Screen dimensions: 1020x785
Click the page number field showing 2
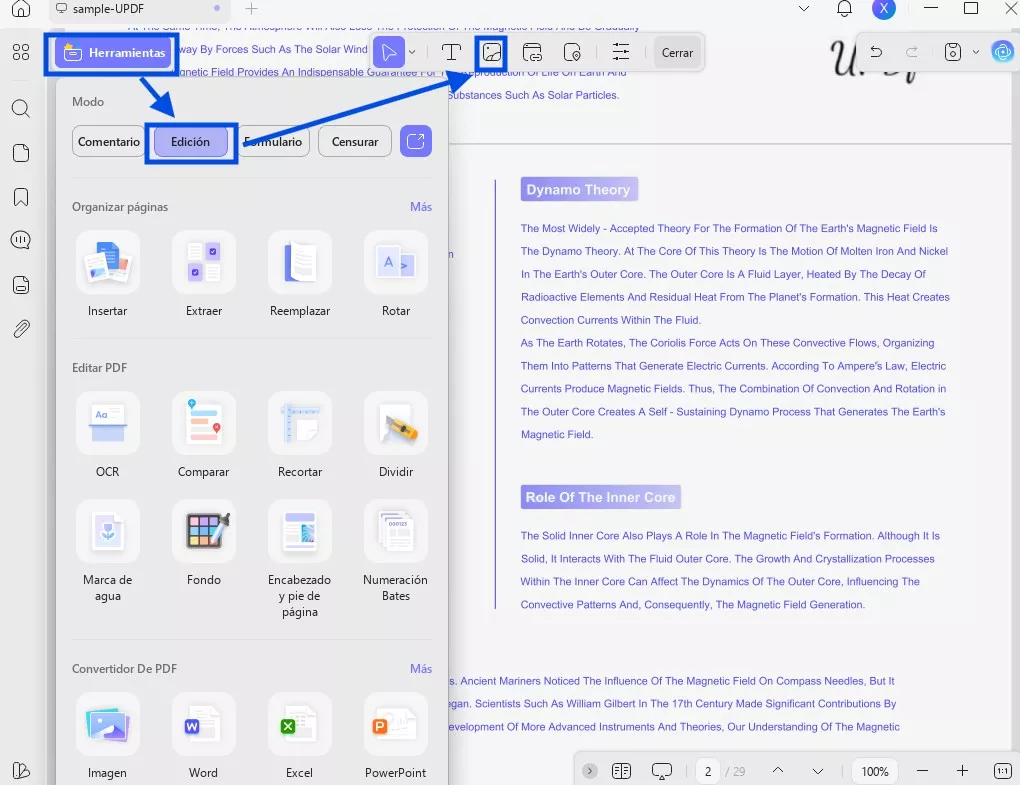click(x=708, y=771)
